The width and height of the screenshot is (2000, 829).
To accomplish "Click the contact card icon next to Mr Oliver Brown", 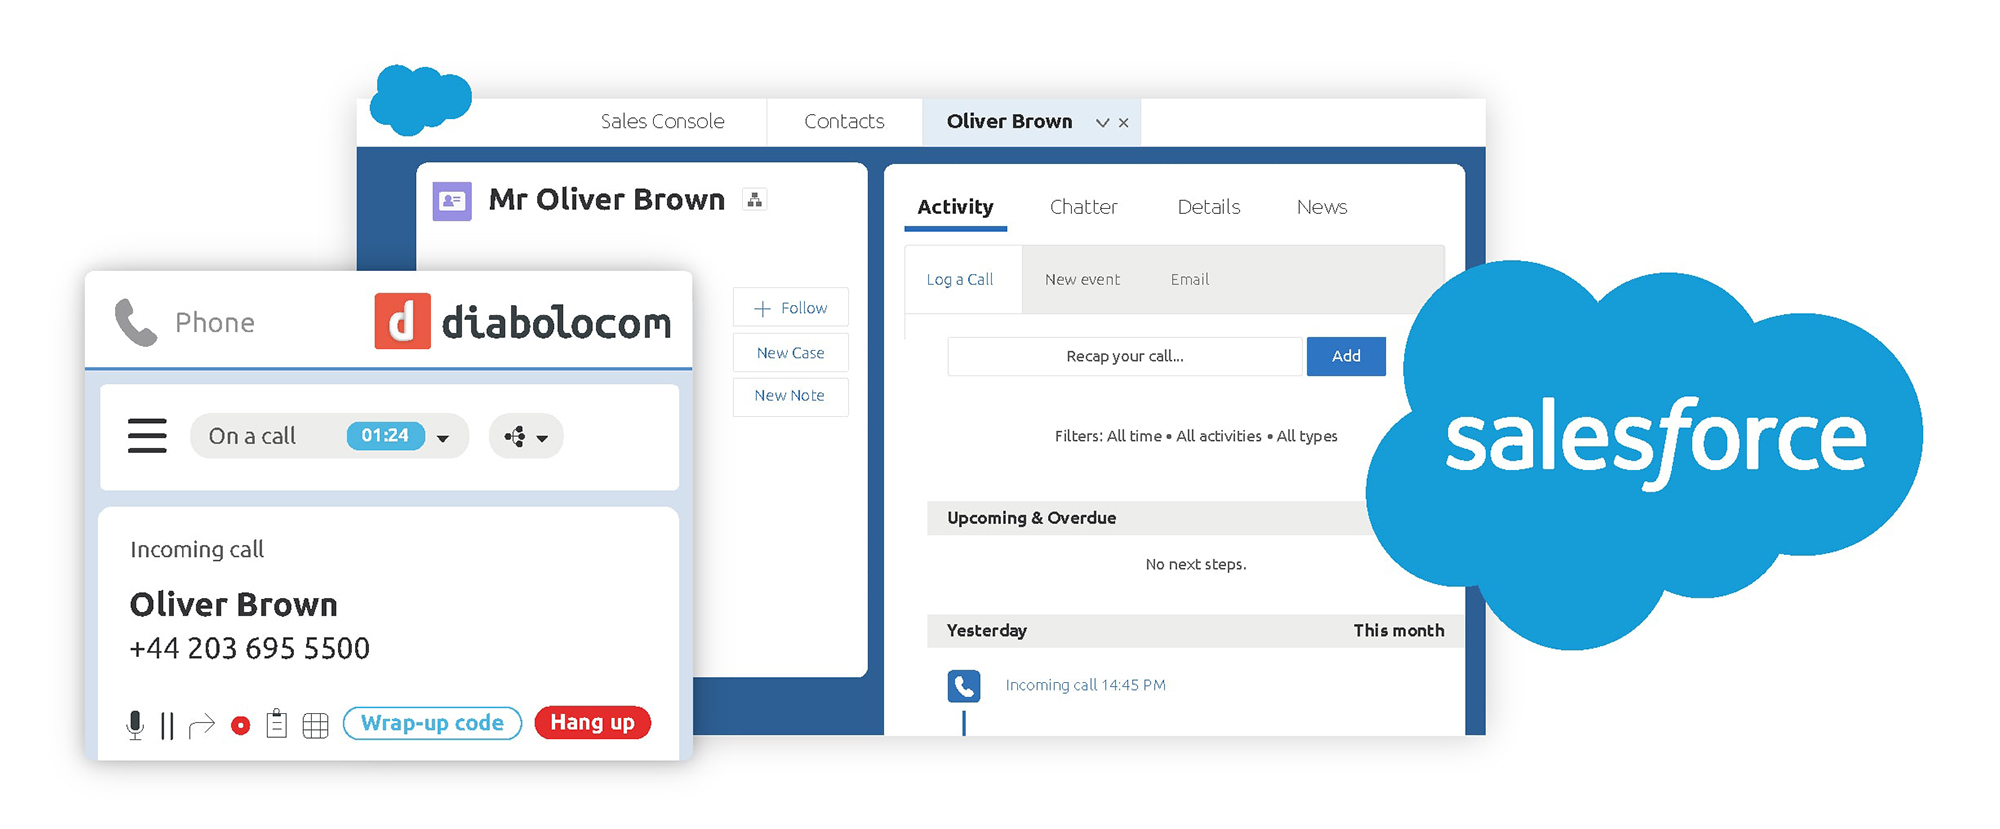I will 452,201.
